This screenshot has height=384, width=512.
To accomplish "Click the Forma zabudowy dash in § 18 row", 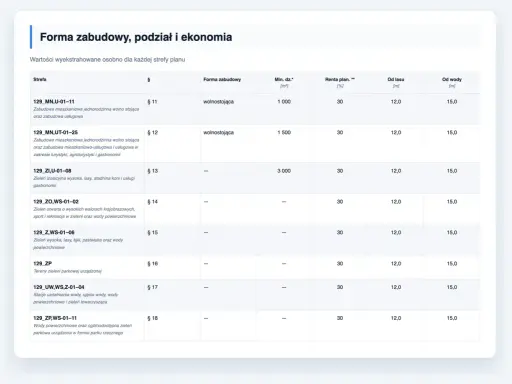I will [206, 318].
